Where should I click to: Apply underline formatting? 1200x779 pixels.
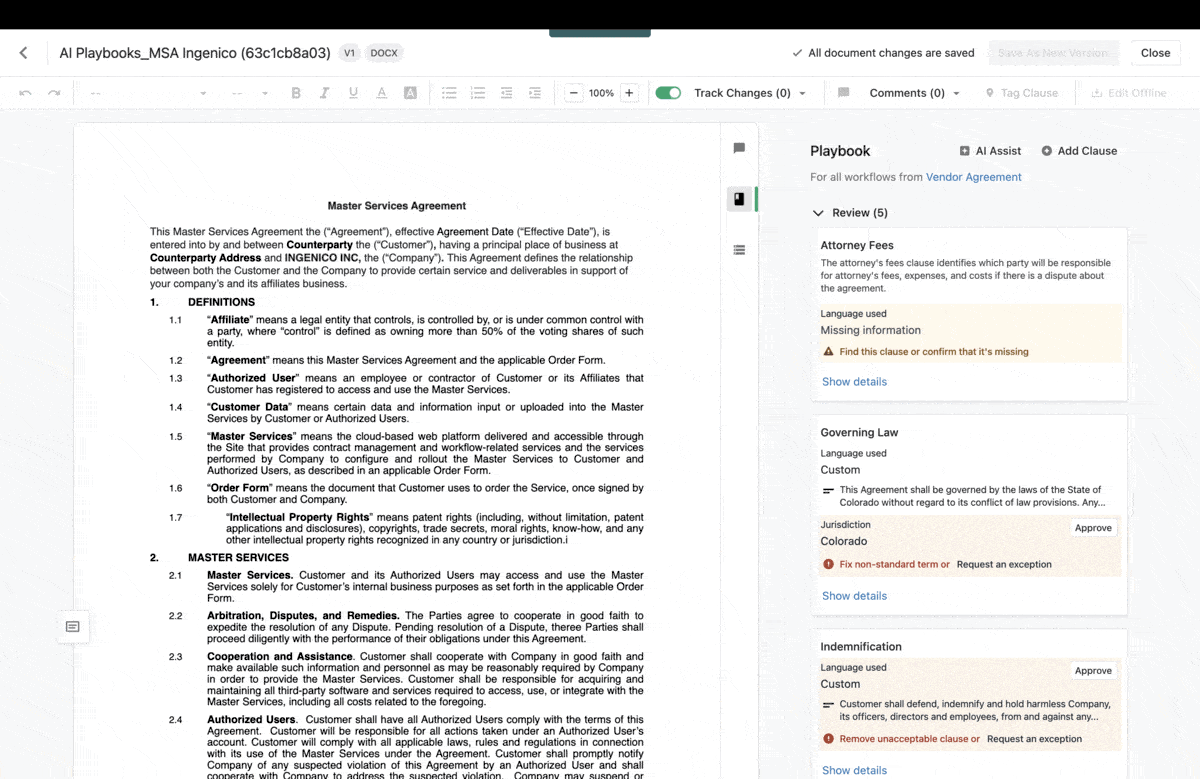[353, 93]
